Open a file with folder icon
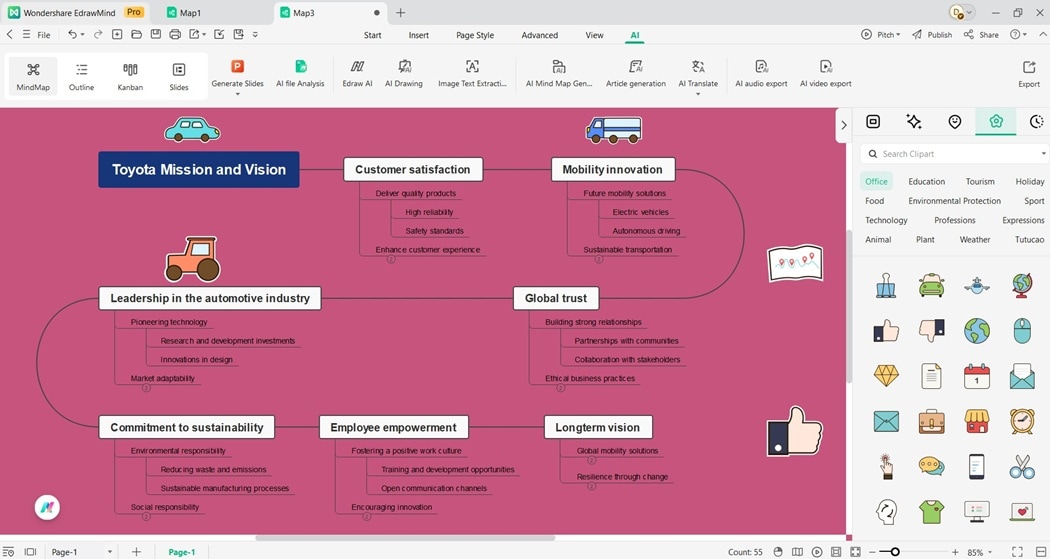This screenshot has width=1050, height=559. pos(136,34)
